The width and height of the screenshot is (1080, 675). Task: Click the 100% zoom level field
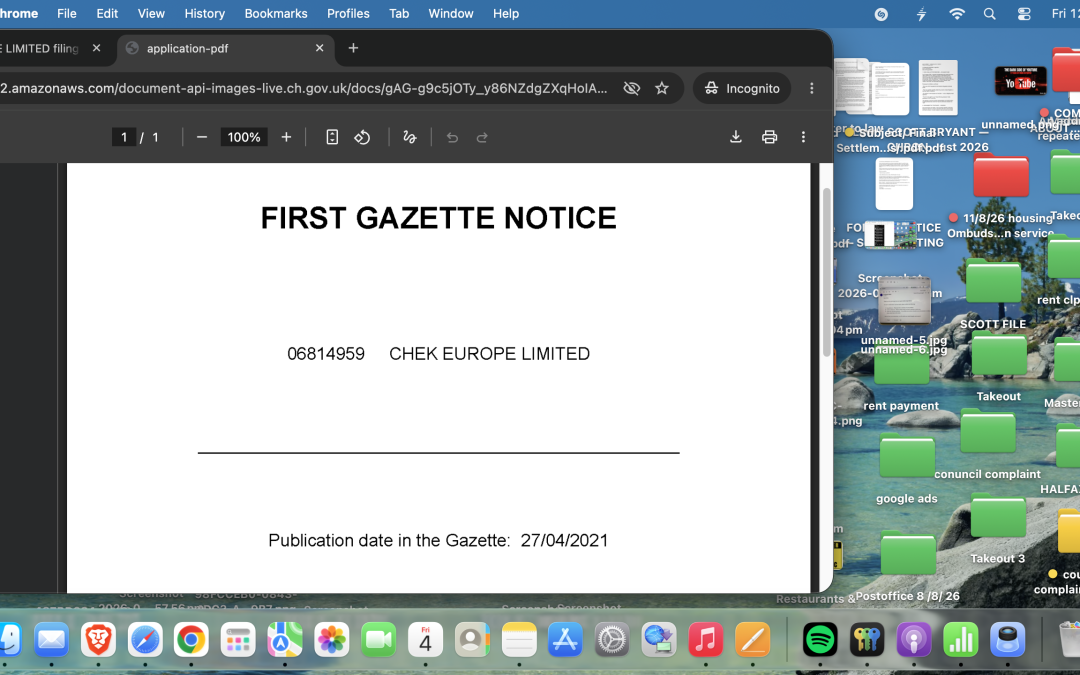(244, 137)
